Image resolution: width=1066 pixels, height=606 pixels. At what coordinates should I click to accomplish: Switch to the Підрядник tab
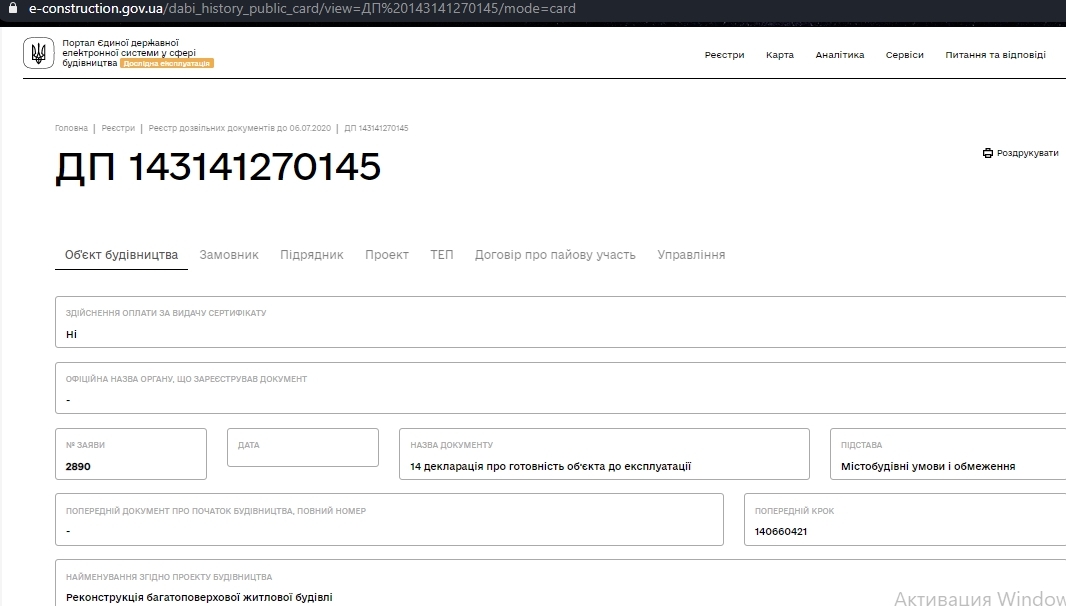(x=312, y=255)
